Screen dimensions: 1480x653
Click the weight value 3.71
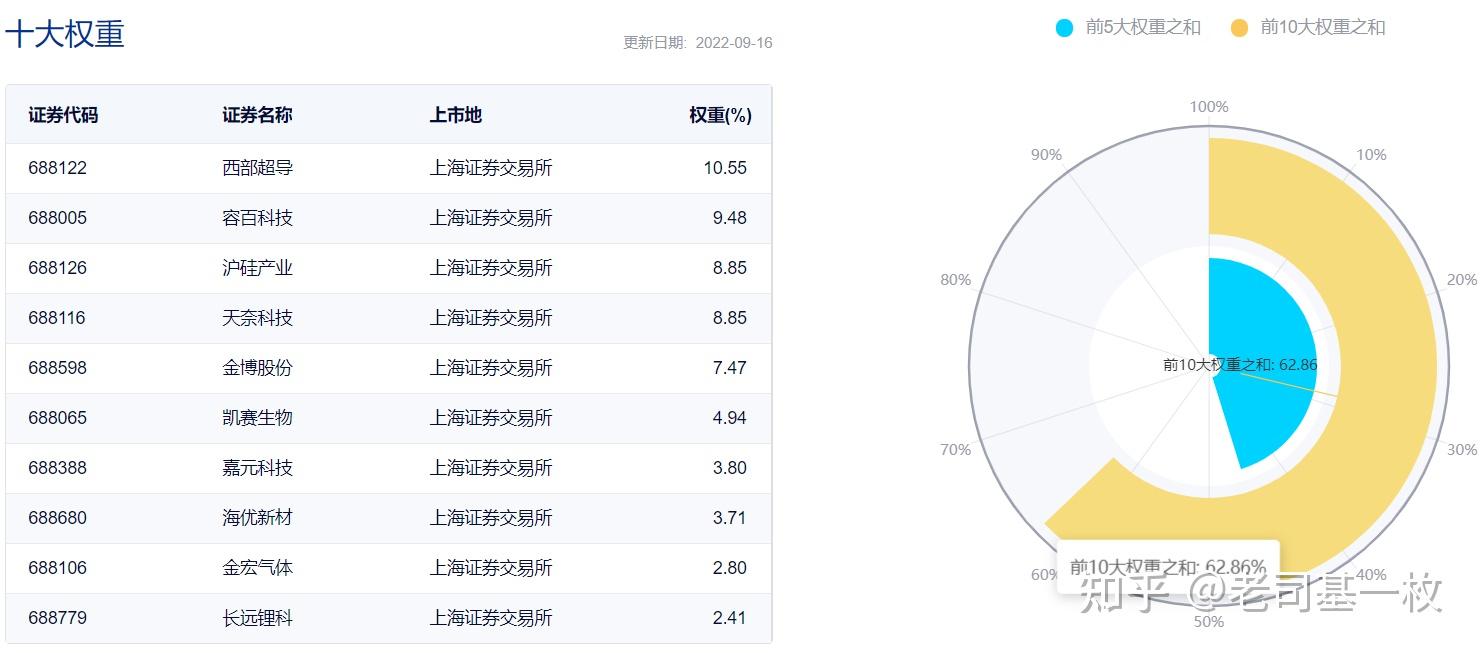tap(730, 518)
